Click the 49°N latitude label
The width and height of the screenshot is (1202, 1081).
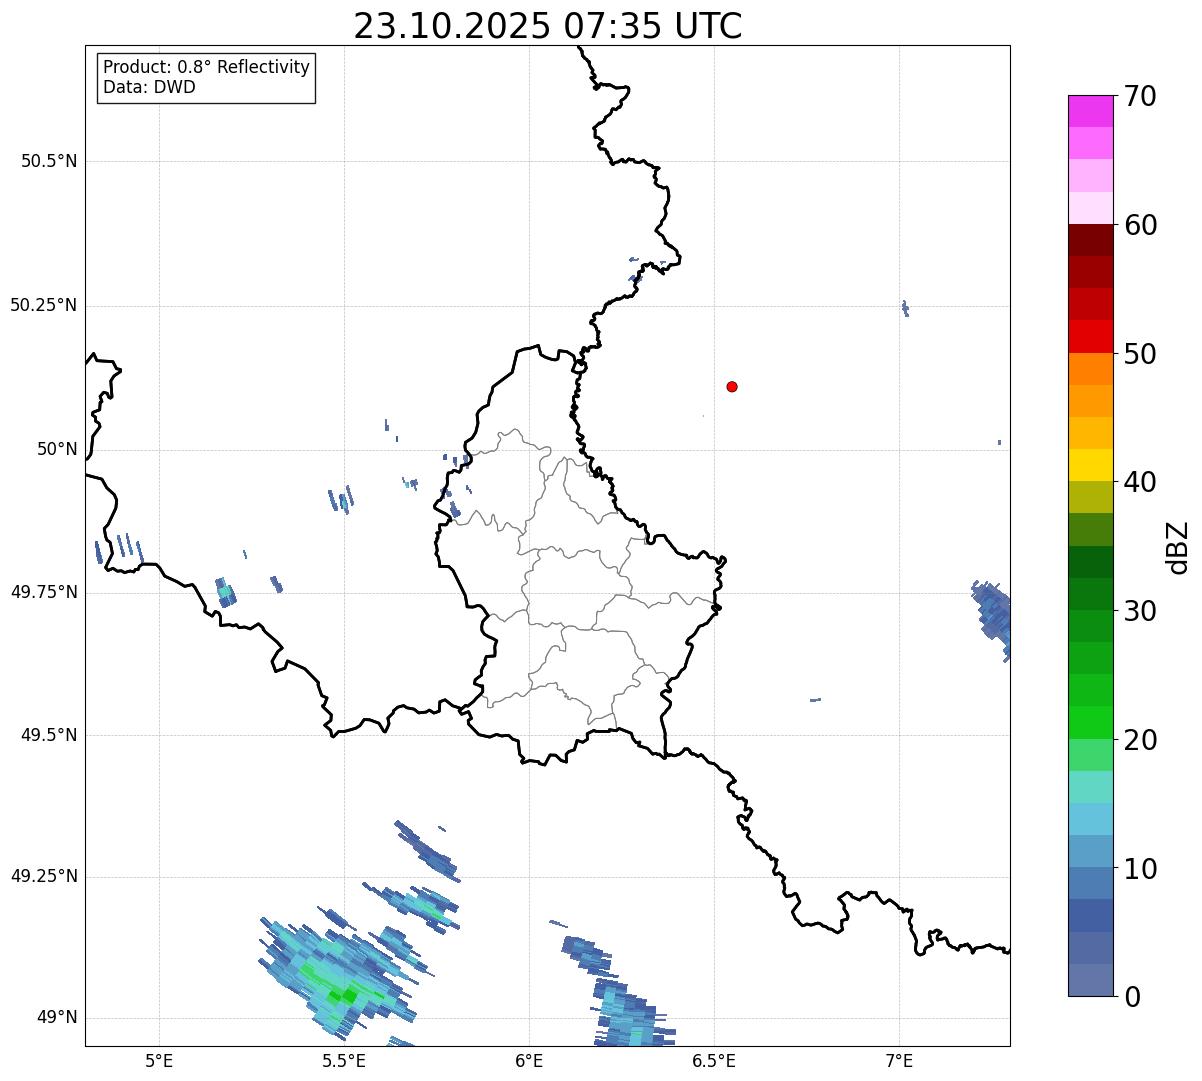click(57, 1017)
